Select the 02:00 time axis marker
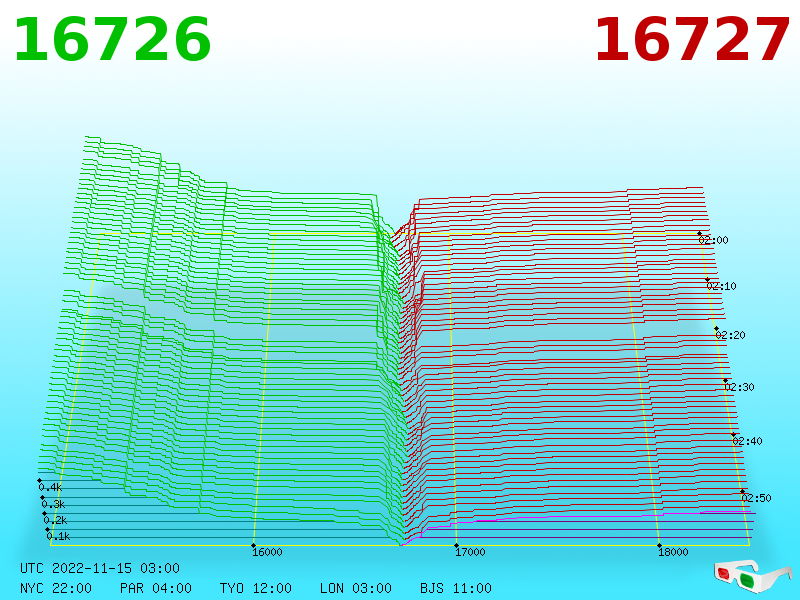Viewport: 800px width, 600px height. [x=713, y=240]
